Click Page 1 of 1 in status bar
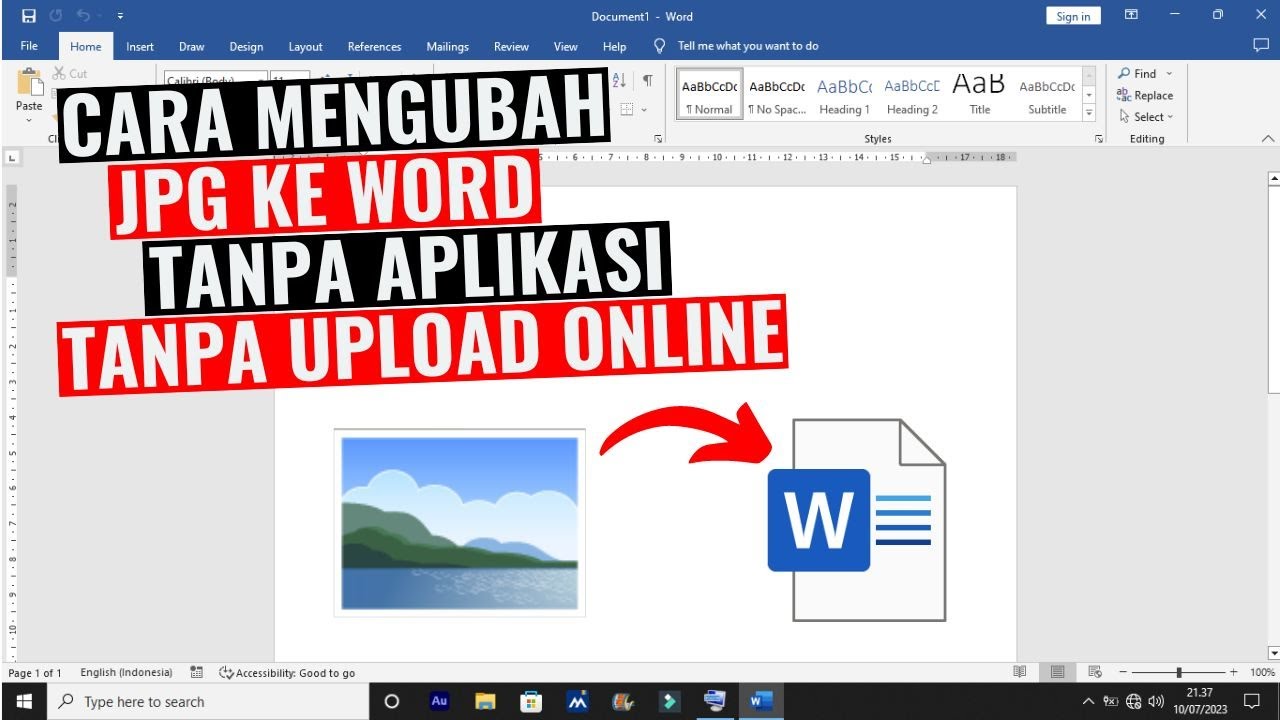Image resolution: width=1280 pixels, height=720 pixels. point(34,673)
